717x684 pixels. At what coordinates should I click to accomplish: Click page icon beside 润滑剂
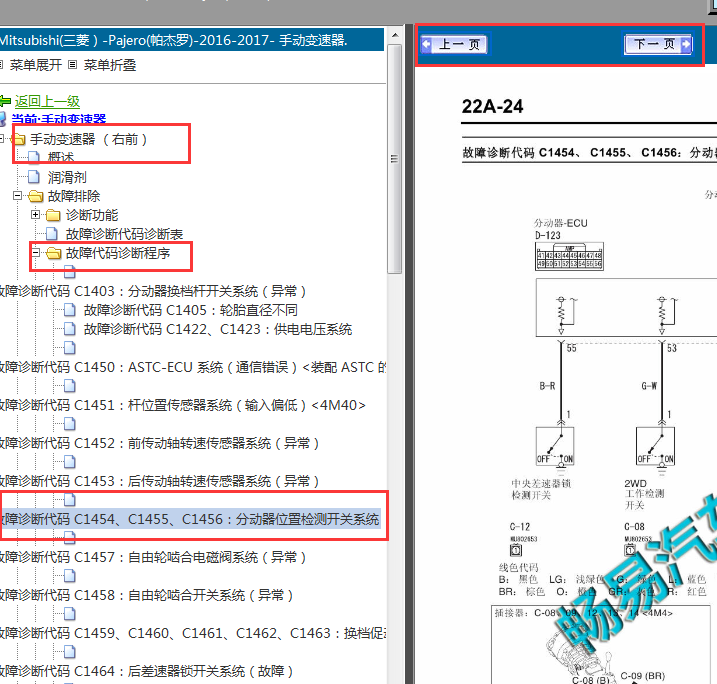[x=34, y=177]
